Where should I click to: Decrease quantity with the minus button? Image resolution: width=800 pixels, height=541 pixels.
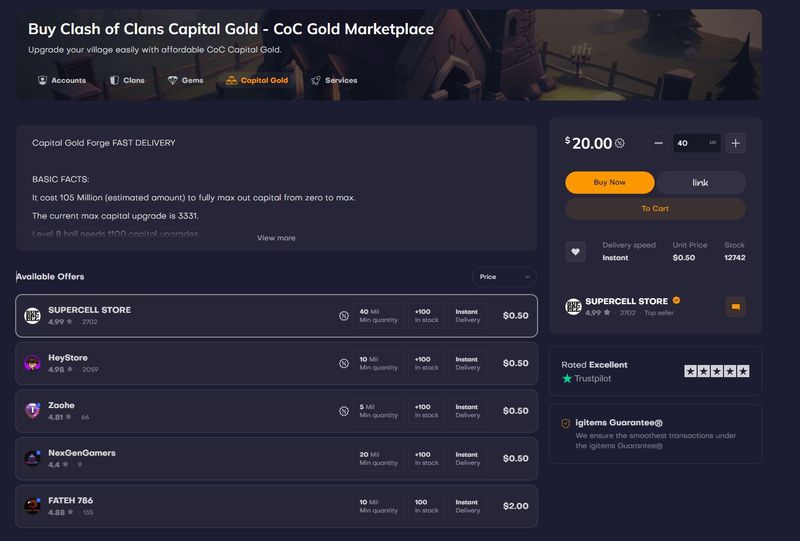pyautogui.click(x=659, y=143)
